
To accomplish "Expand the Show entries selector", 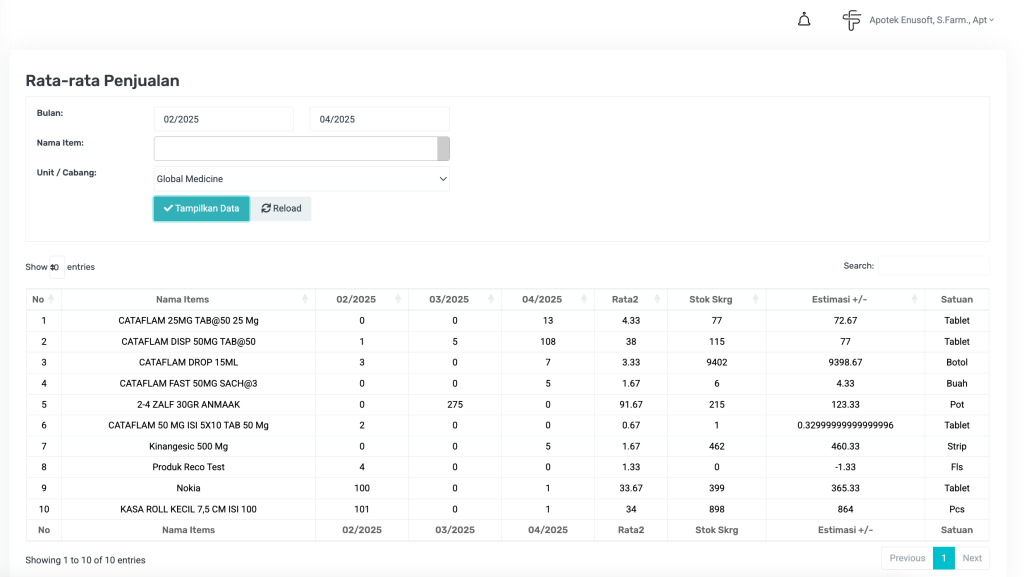I will (55, 267).
